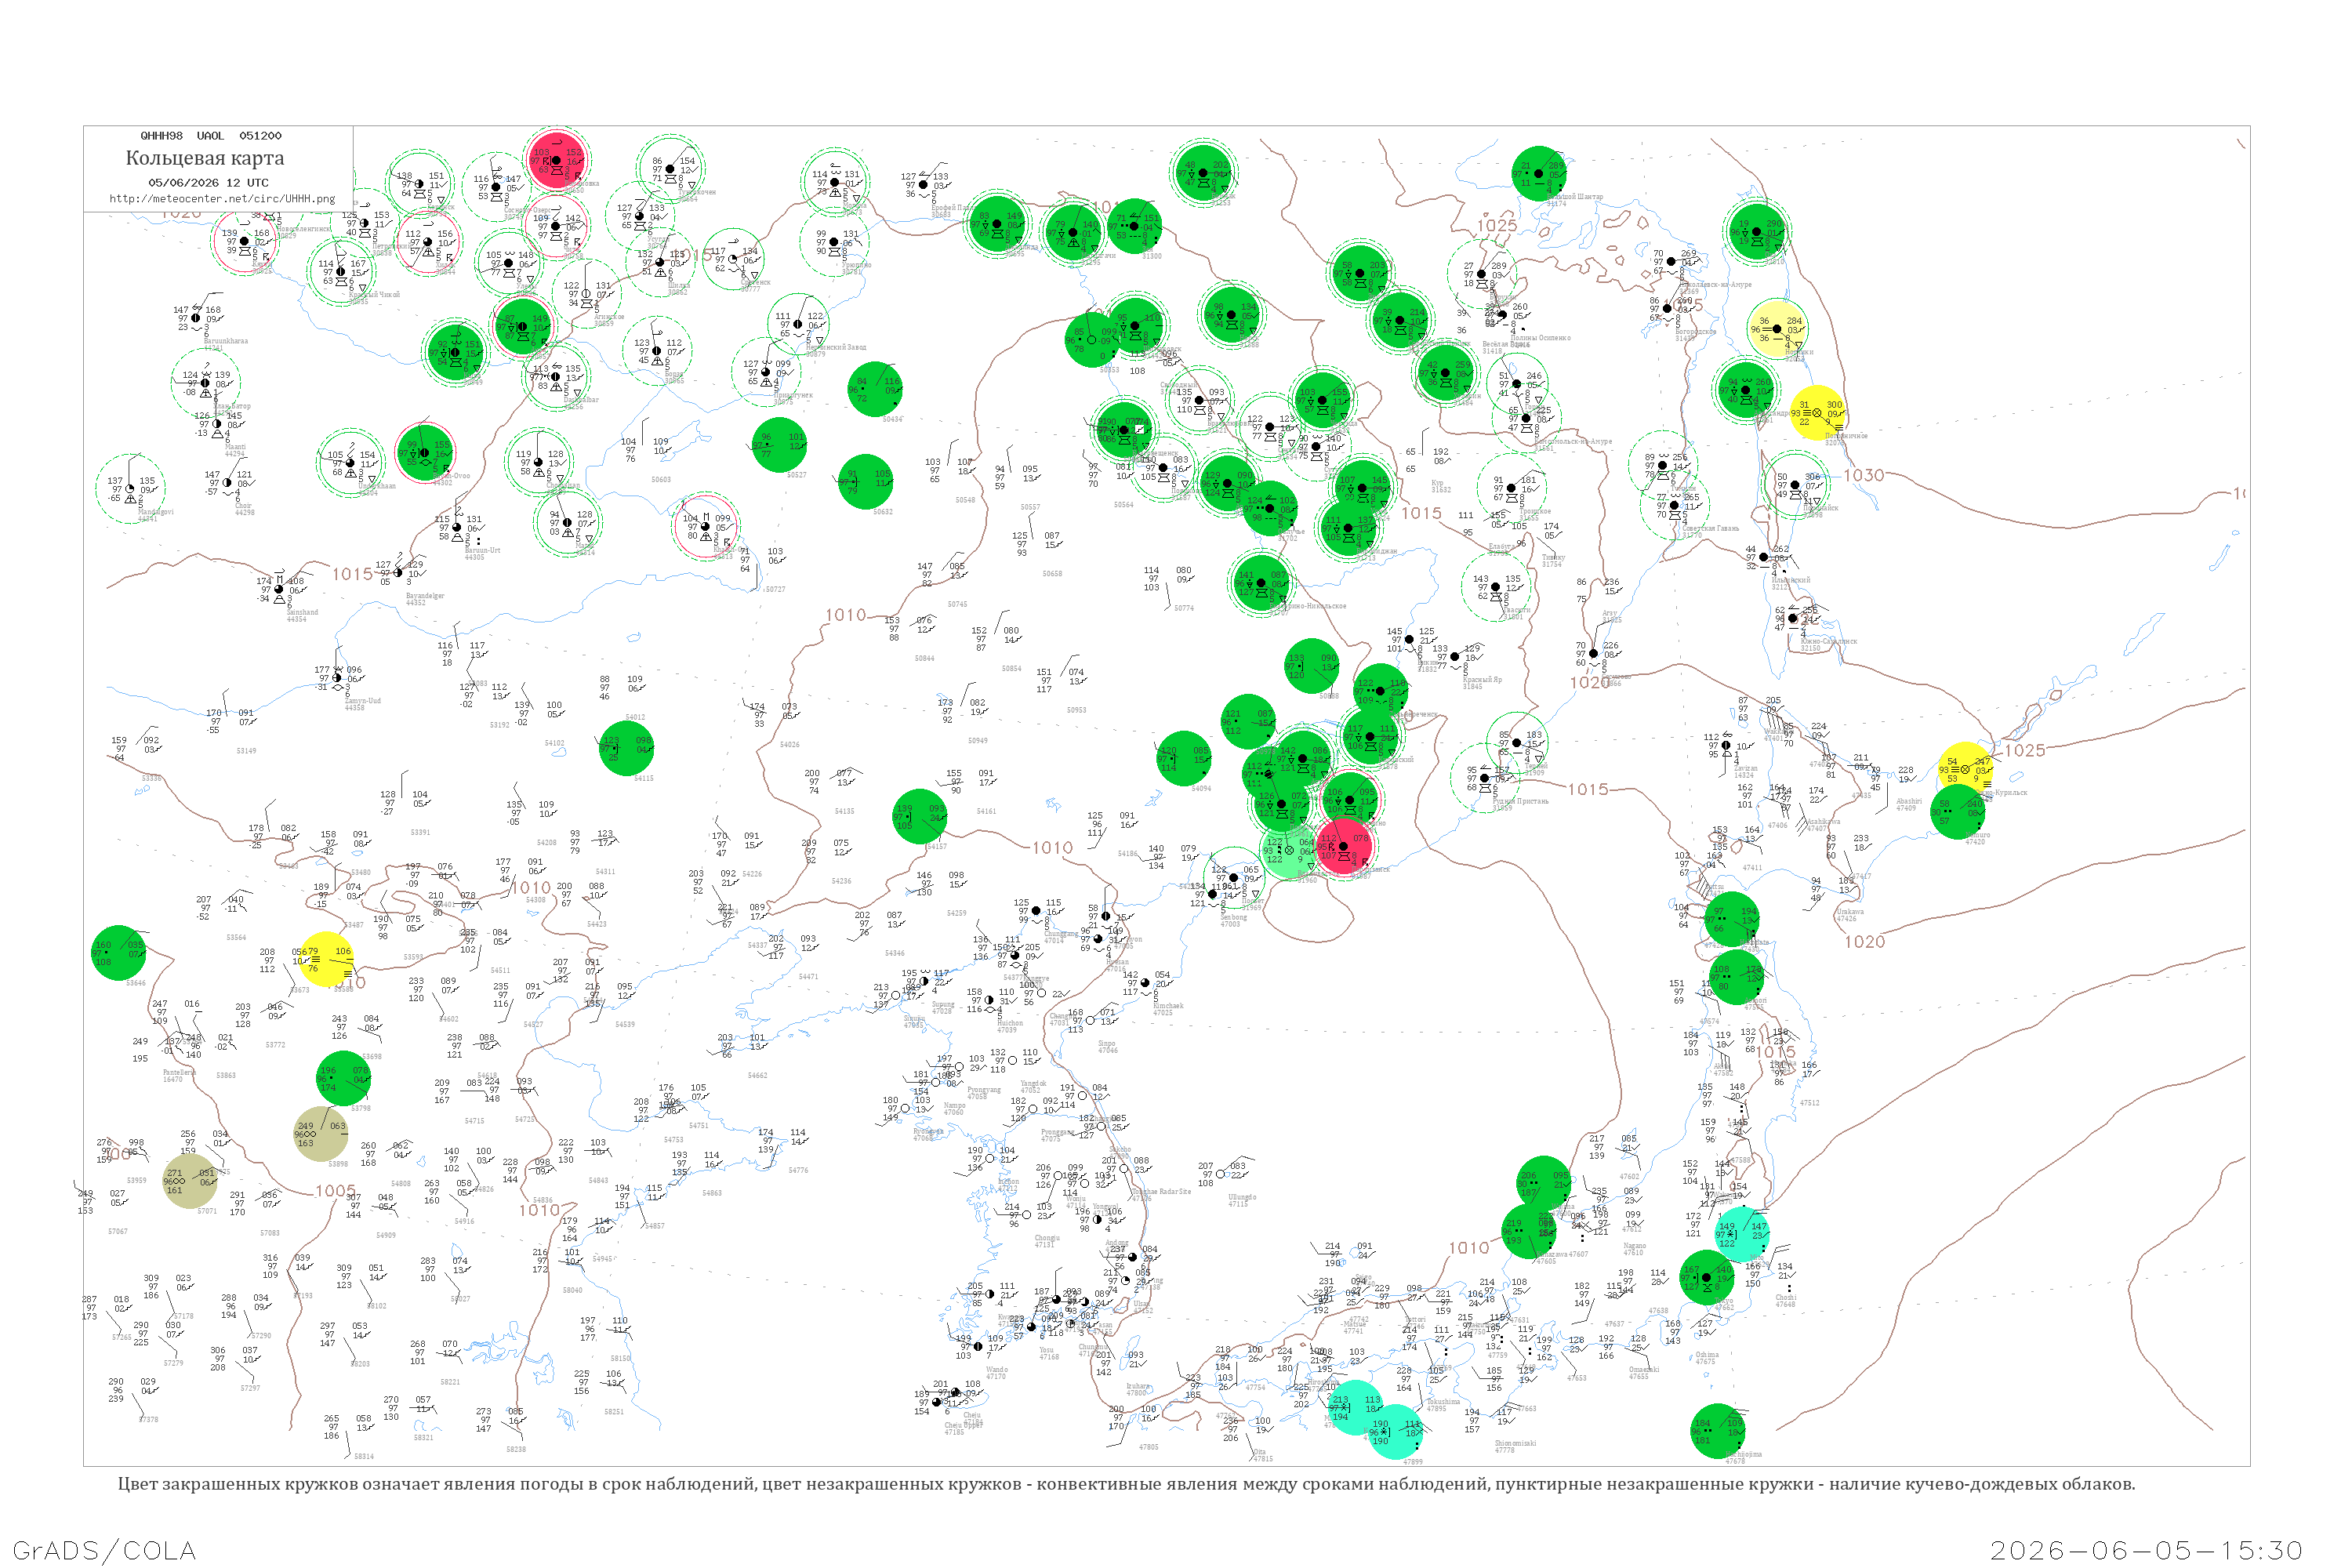Click the GrADS/COLA label

click(104, 1550)
